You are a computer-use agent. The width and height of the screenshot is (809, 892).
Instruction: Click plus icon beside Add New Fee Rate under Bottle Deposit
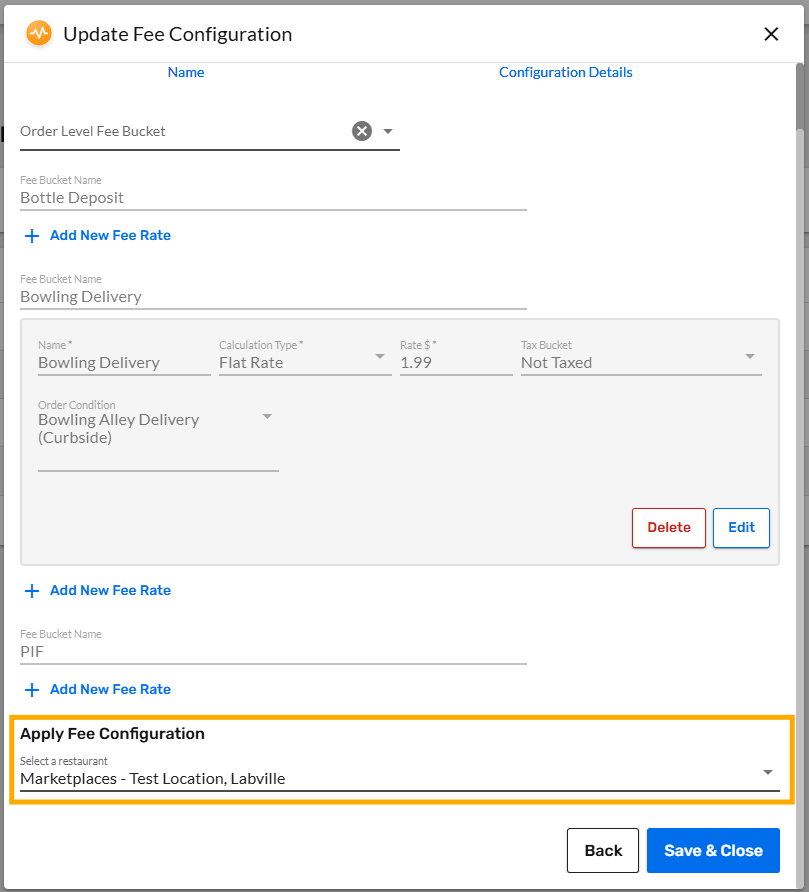click(32, 235)
